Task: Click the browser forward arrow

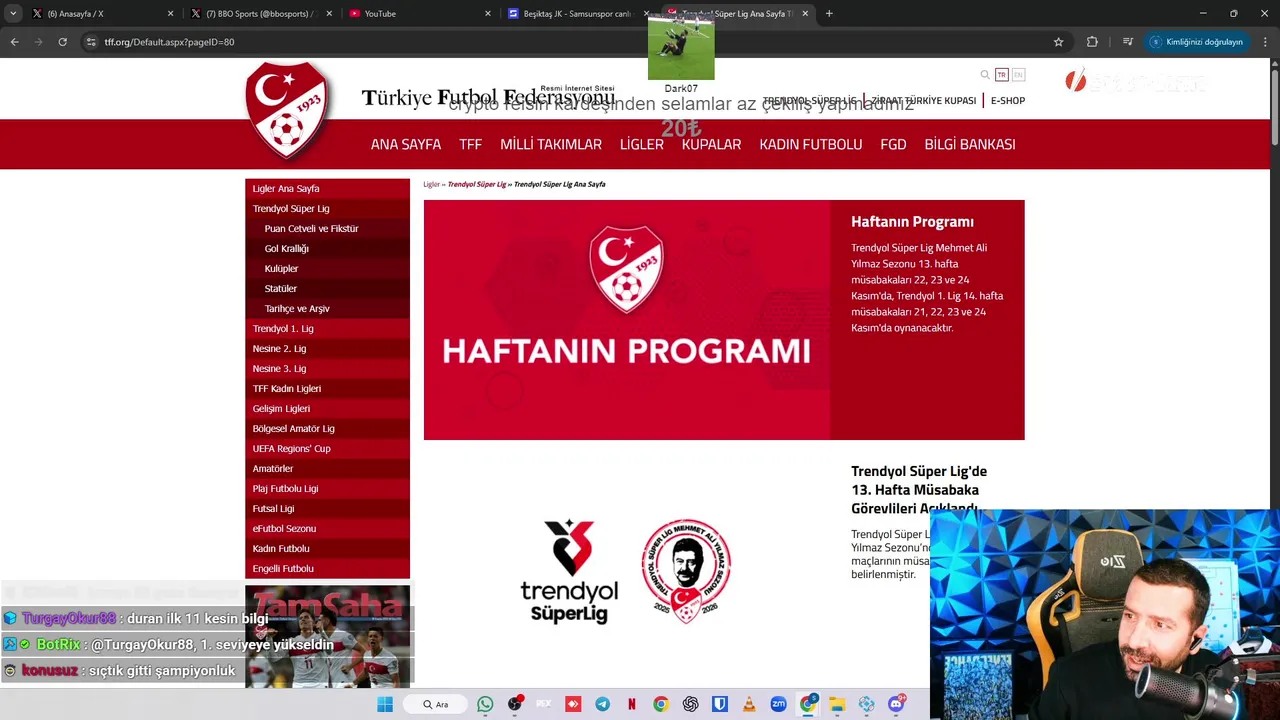Action: point(38,42)
